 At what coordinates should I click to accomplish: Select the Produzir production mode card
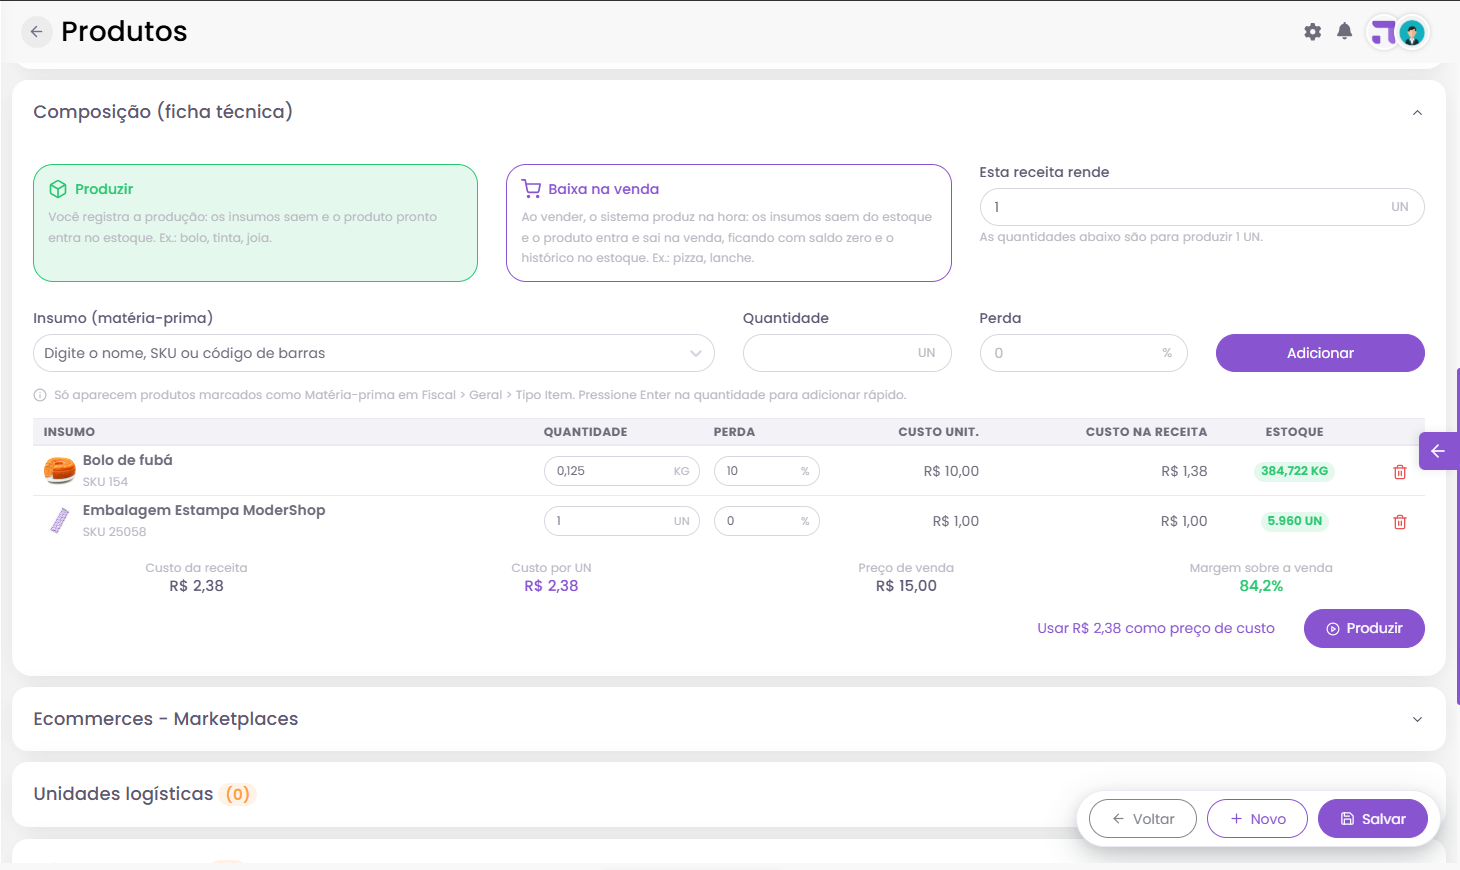coord(255,223)
